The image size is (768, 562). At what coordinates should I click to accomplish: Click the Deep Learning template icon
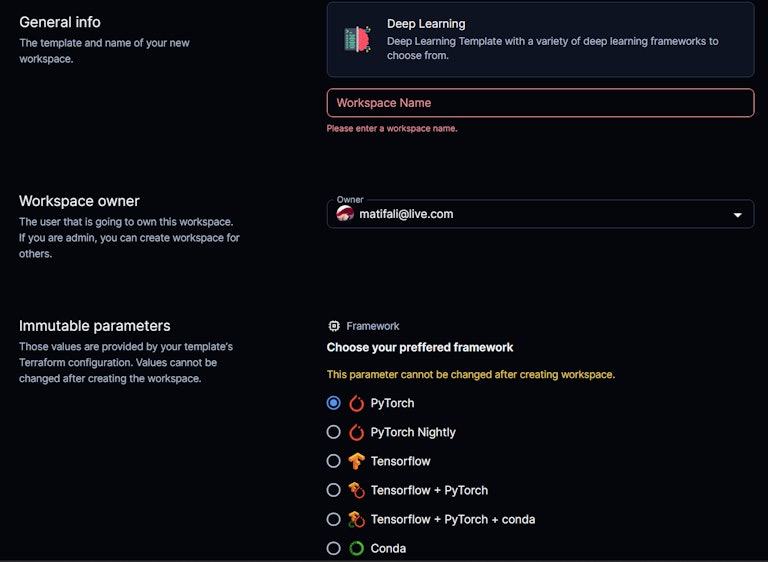[357, 39]
